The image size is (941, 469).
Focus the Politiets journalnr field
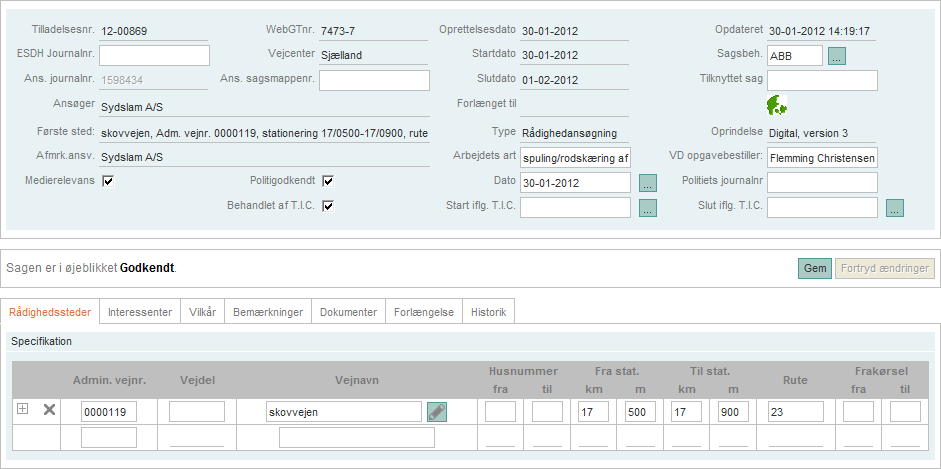pyautogui.click(x=822, y=182)
